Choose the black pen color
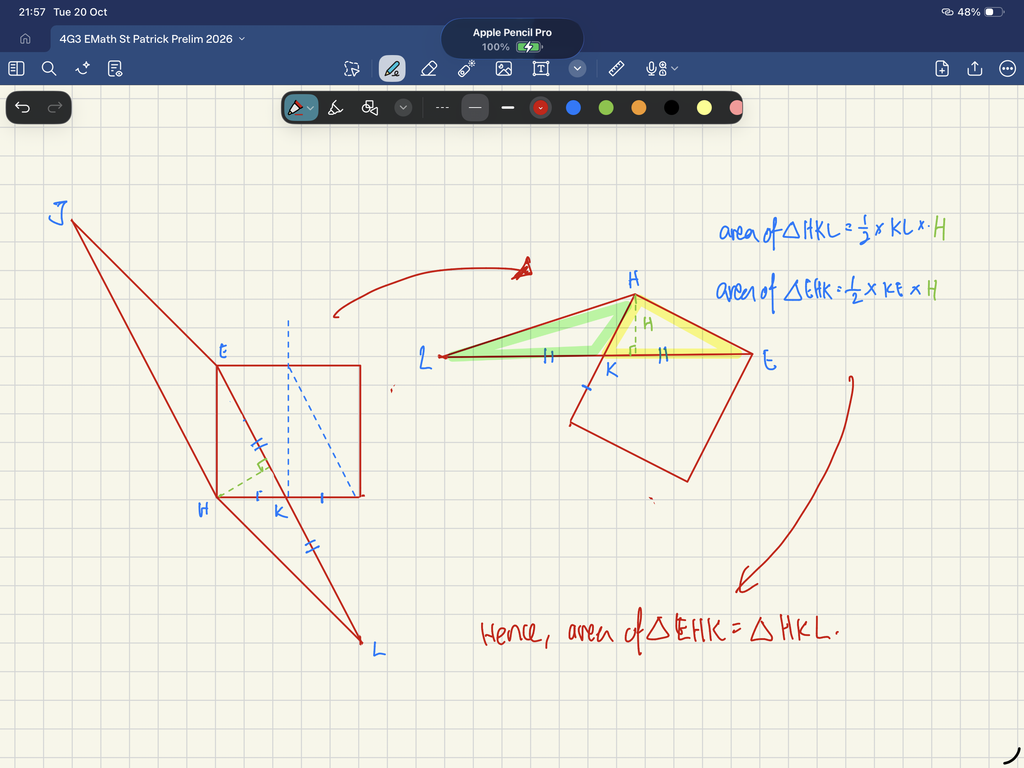The image size is (1024, 768). pos(671,108)
